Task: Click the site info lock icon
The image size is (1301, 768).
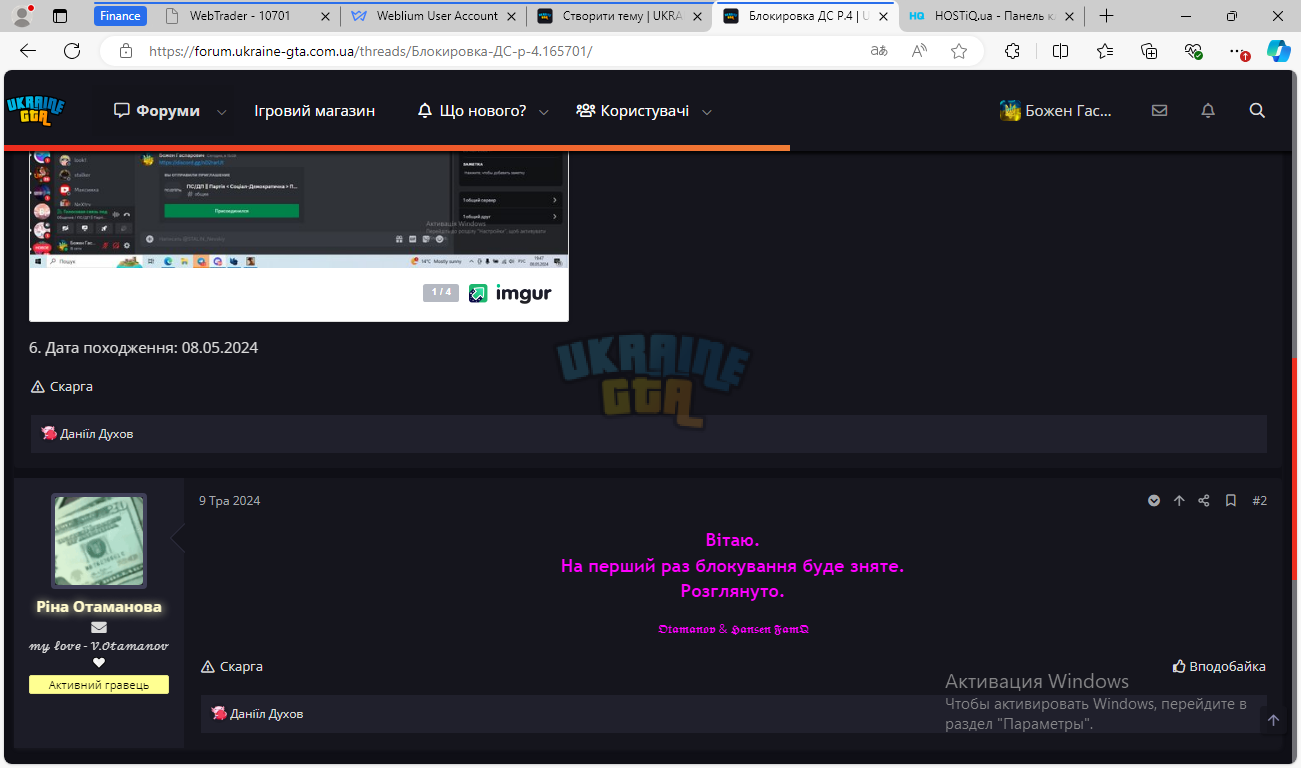Action: tap(125, 51)
